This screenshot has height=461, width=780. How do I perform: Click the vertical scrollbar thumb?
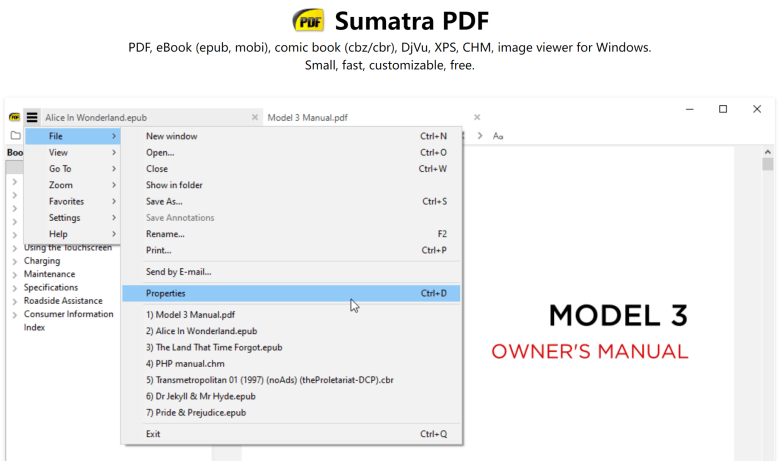[x=768, y=164]
